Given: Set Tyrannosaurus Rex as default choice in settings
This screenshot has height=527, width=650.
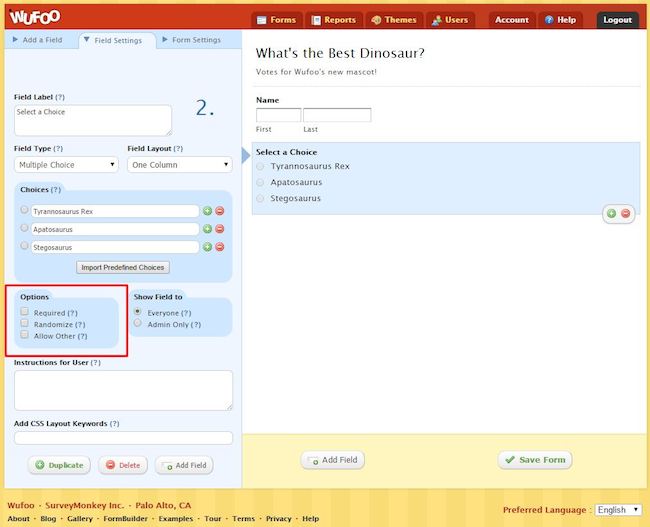Looking at the screenshot, I should [24, 210].
